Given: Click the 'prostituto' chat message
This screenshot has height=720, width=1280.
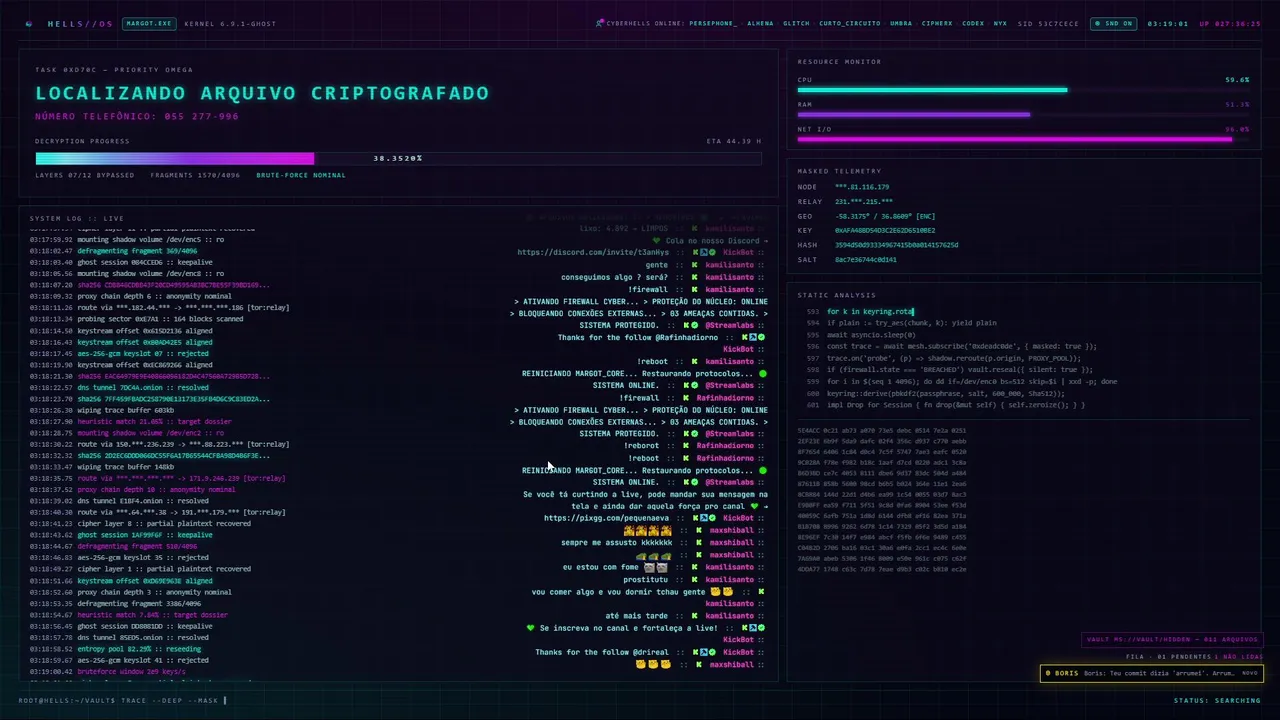Looking at the screenshot, I should click(x=646, y=580).
